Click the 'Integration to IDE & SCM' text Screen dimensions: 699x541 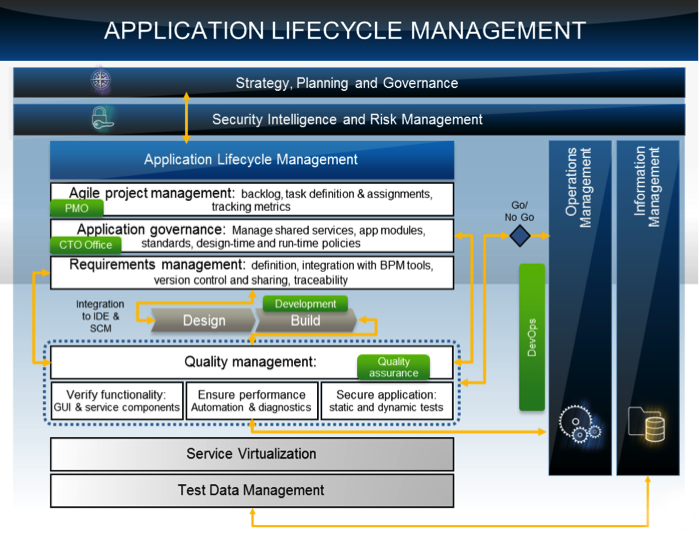coord(100,316)
